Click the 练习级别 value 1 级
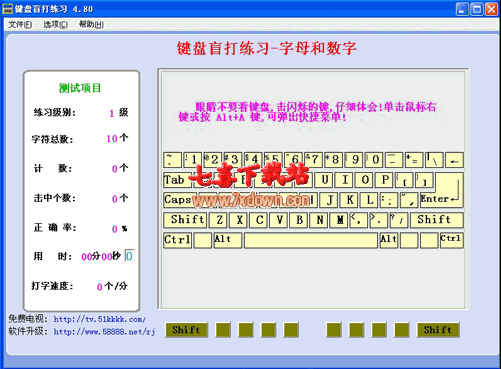The image size is (501, 369). point(119,113)
